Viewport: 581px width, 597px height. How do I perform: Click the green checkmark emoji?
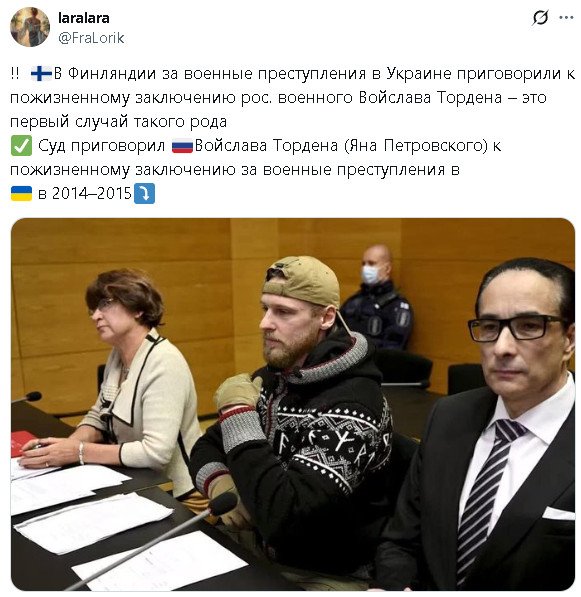pos(21,145)
